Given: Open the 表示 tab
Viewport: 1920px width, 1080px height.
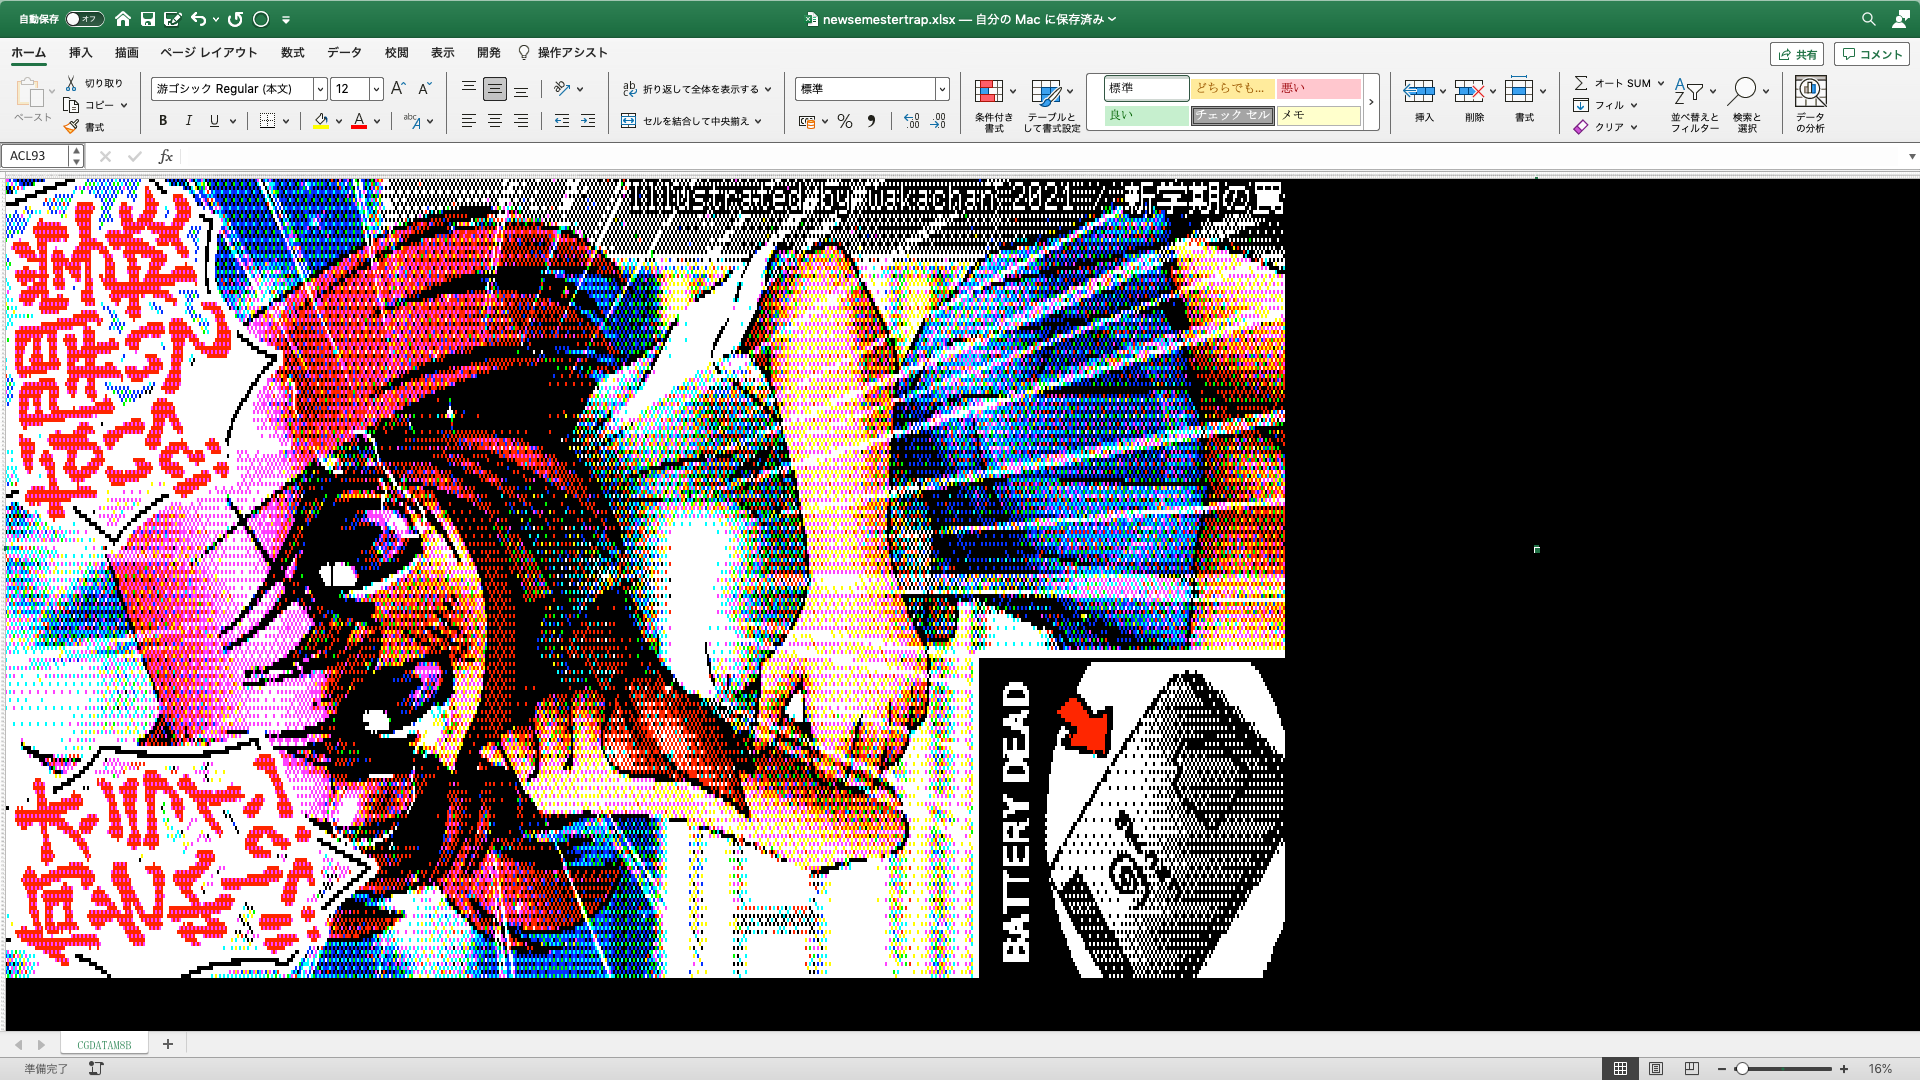Looking at the screenshot, I should (442, 52).
